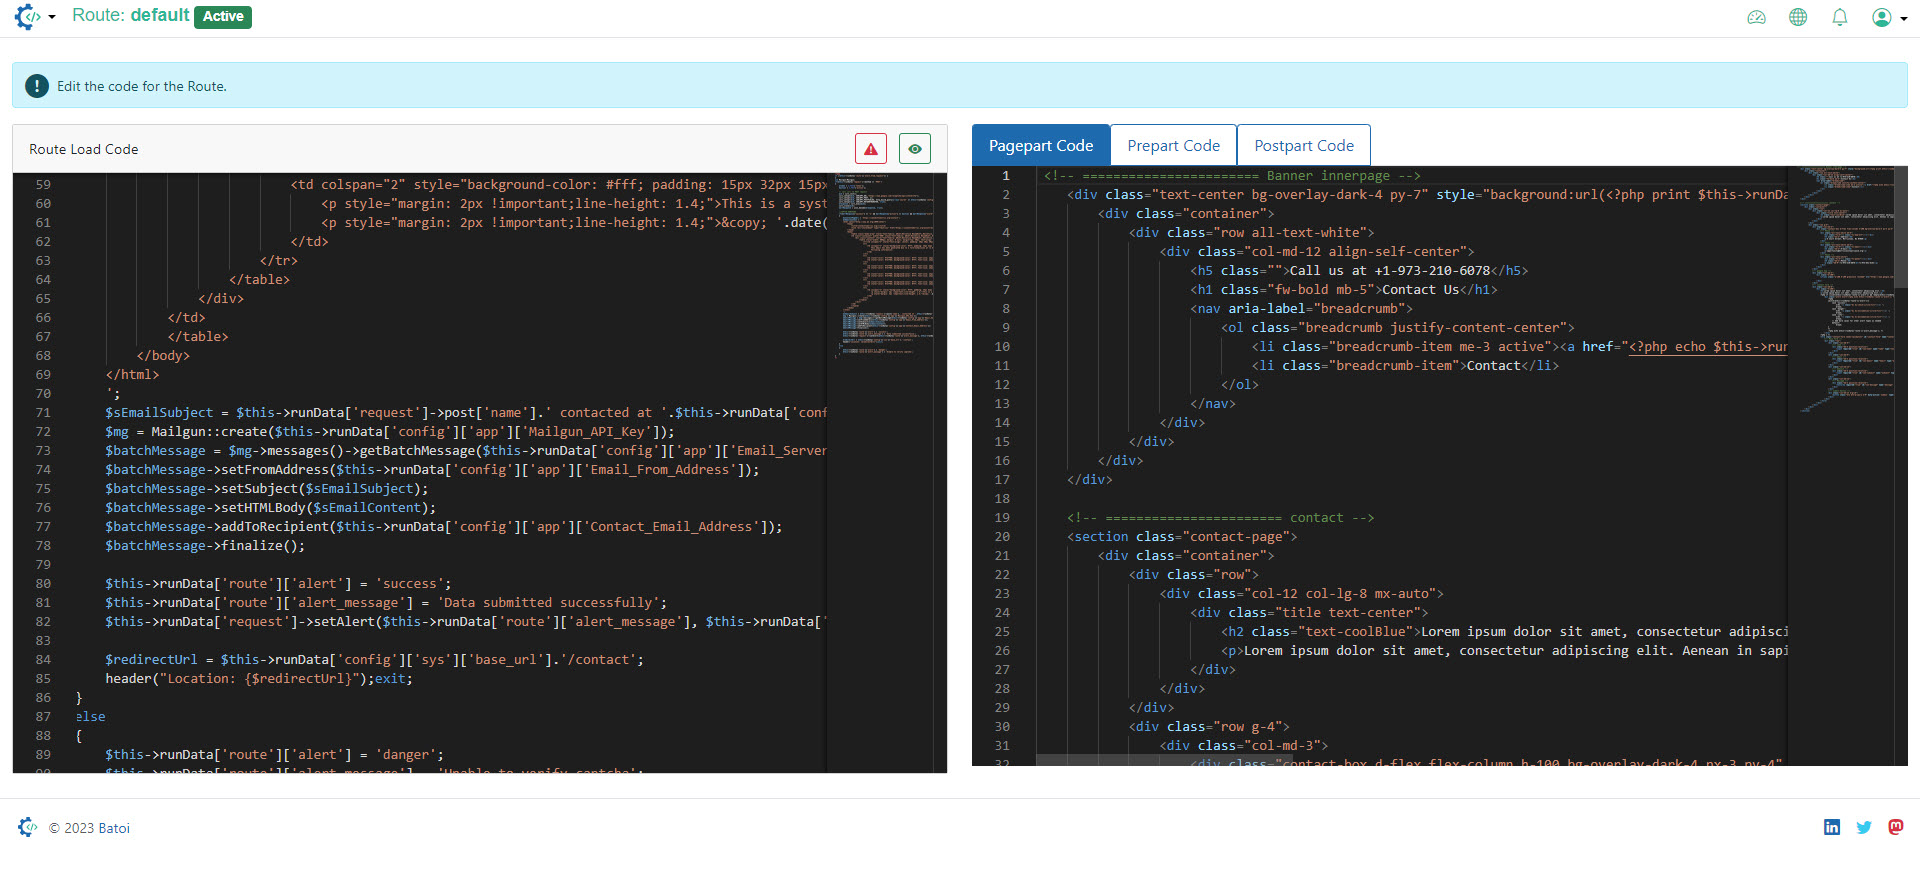
Task: Click the setSubject($sEmailSubject) line
Action: point(267,489)
